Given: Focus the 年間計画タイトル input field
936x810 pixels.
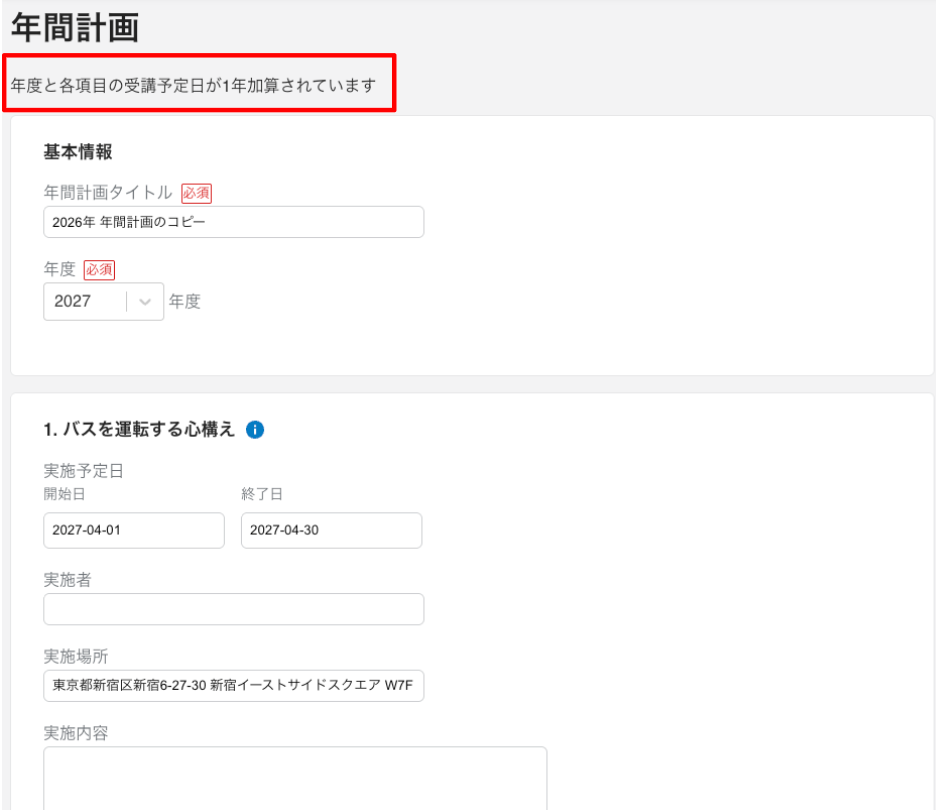Looking at the screenshot, I should 233,222.
